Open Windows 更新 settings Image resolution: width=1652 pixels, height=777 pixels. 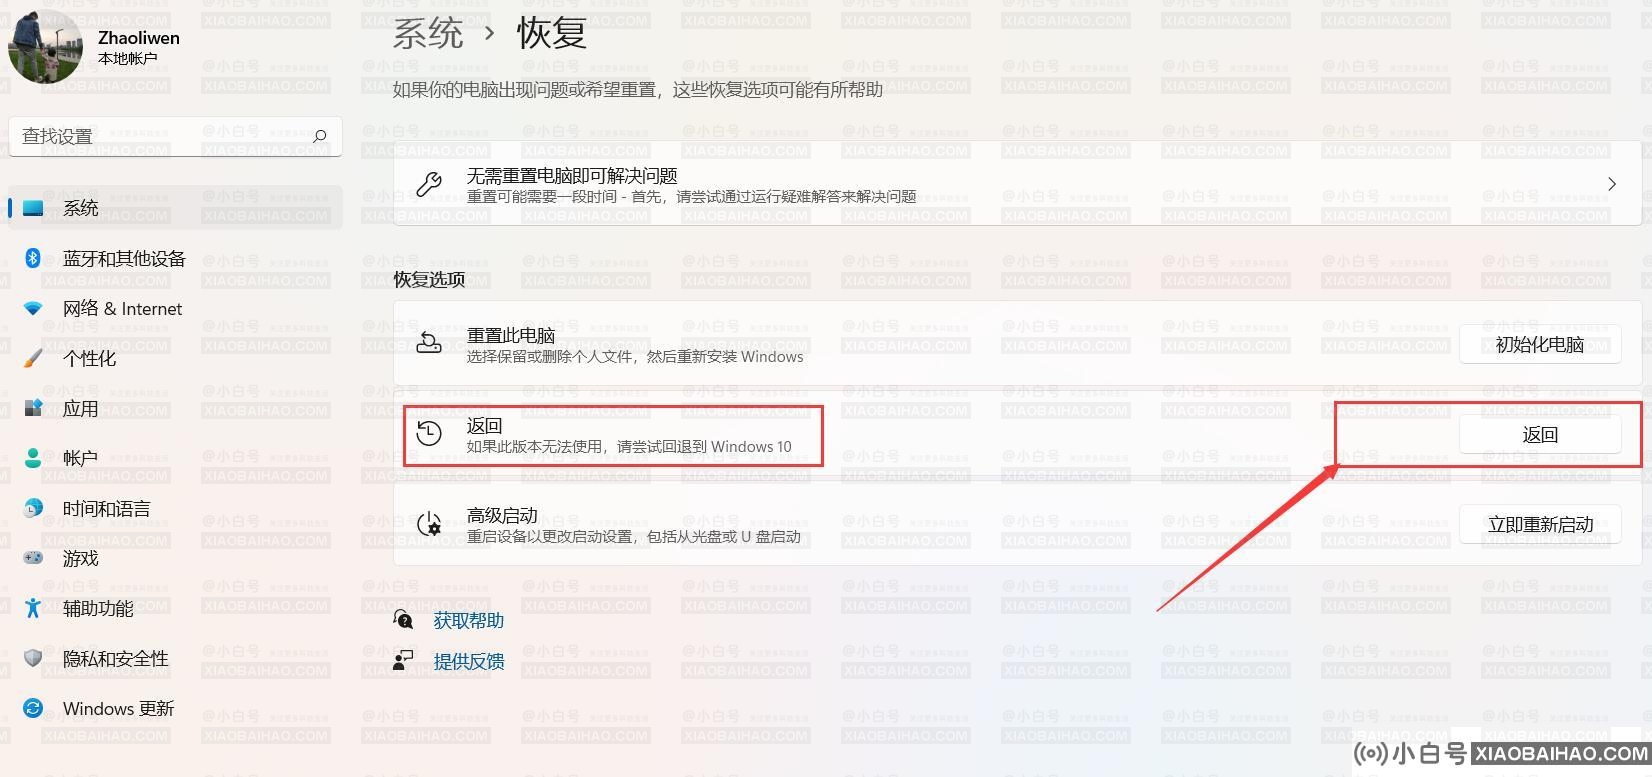118,708
